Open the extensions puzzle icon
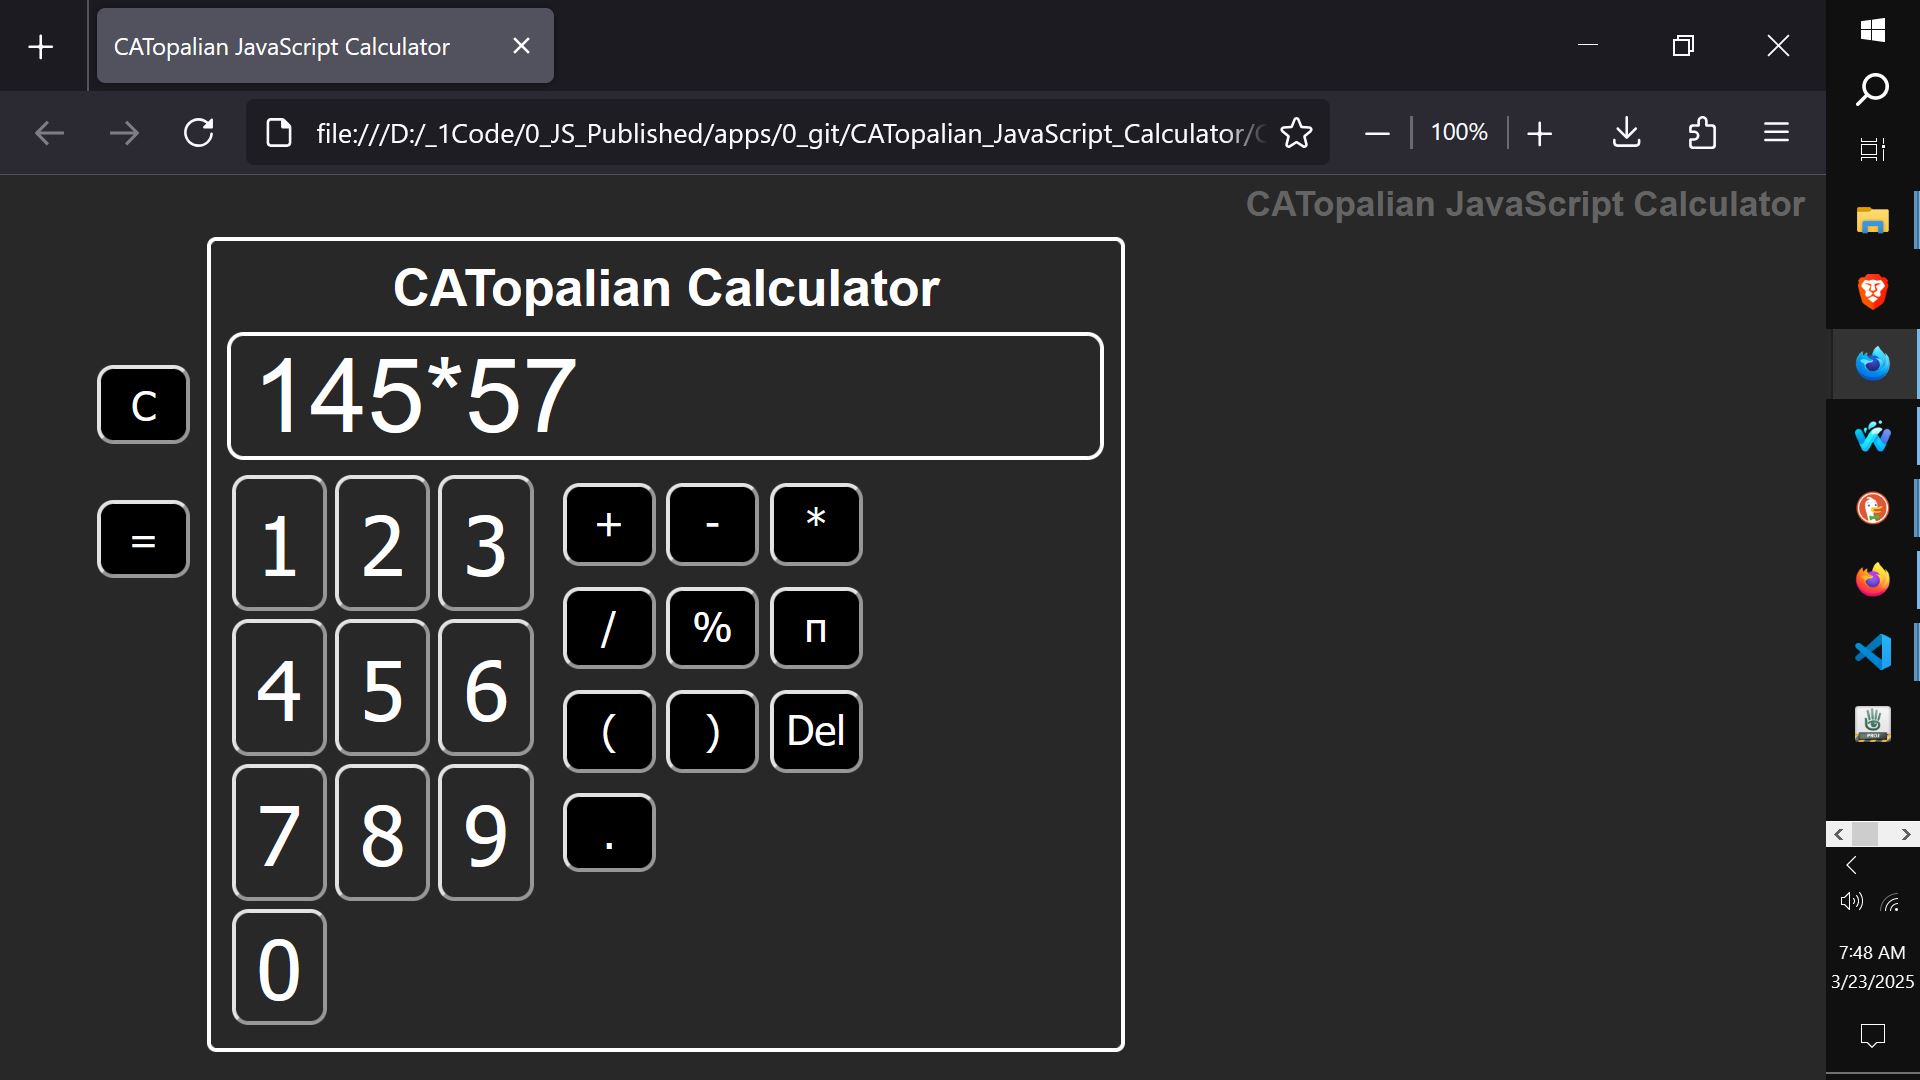The height and width of the screenshot is (1080, 1920). pos(1702,133)
